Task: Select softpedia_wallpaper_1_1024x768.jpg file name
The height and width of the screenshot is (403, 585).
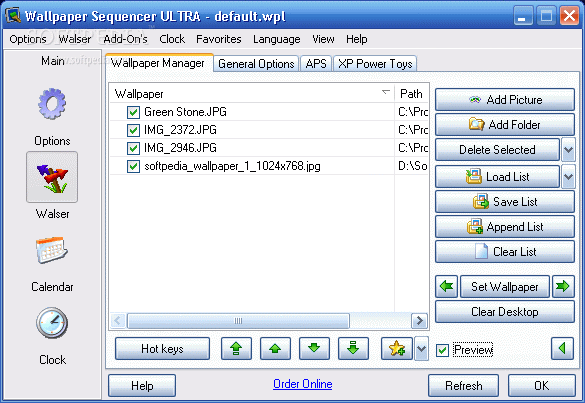Action: tap(232, 166)
